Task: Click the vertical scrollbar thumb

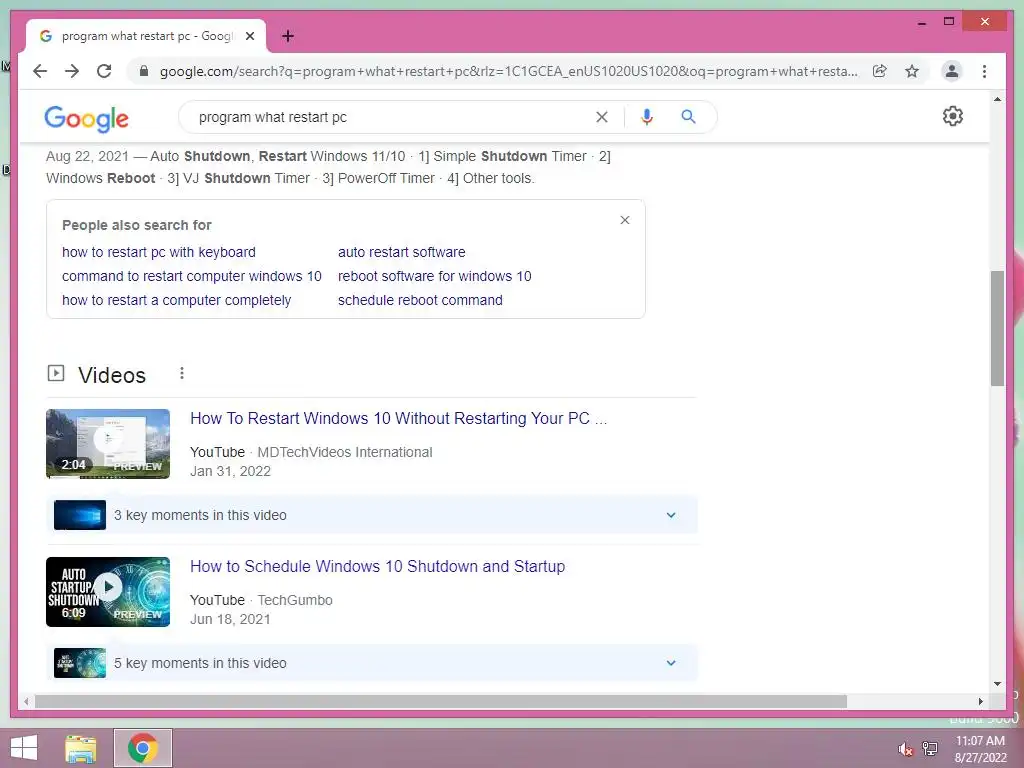Action: pos(997,328)
